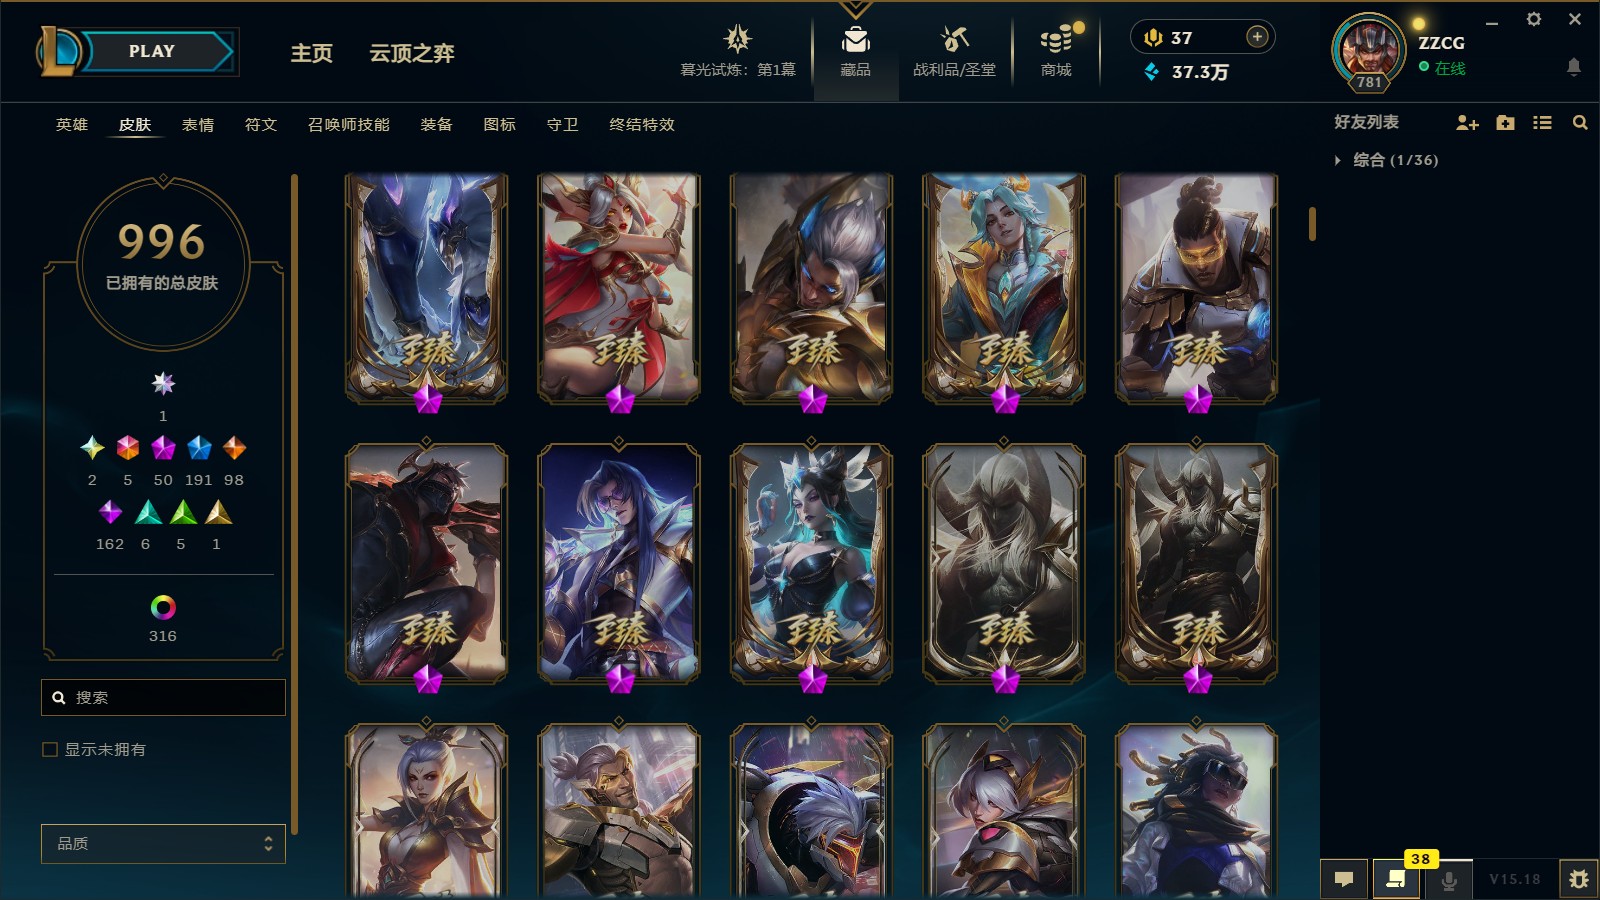Image resolution: width=1600 pixels, height=900 pixels.
Task: Switch to the 召唤师技能 tab
Action: tap(349, 125)
